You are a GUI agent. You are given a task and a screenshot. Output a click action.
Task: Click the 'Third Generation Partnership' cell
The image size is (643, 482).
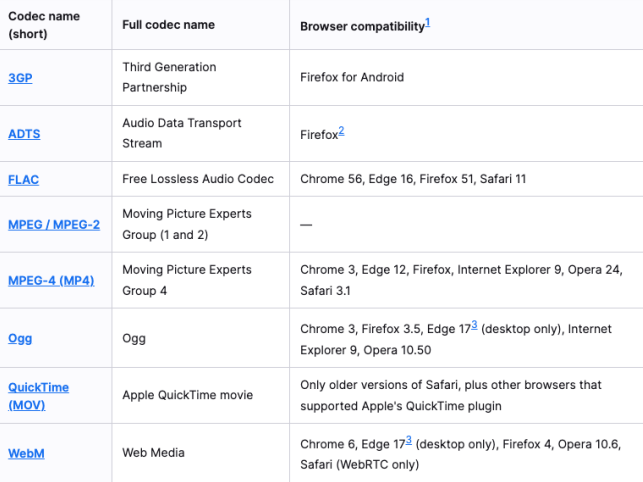pos(169,77)
